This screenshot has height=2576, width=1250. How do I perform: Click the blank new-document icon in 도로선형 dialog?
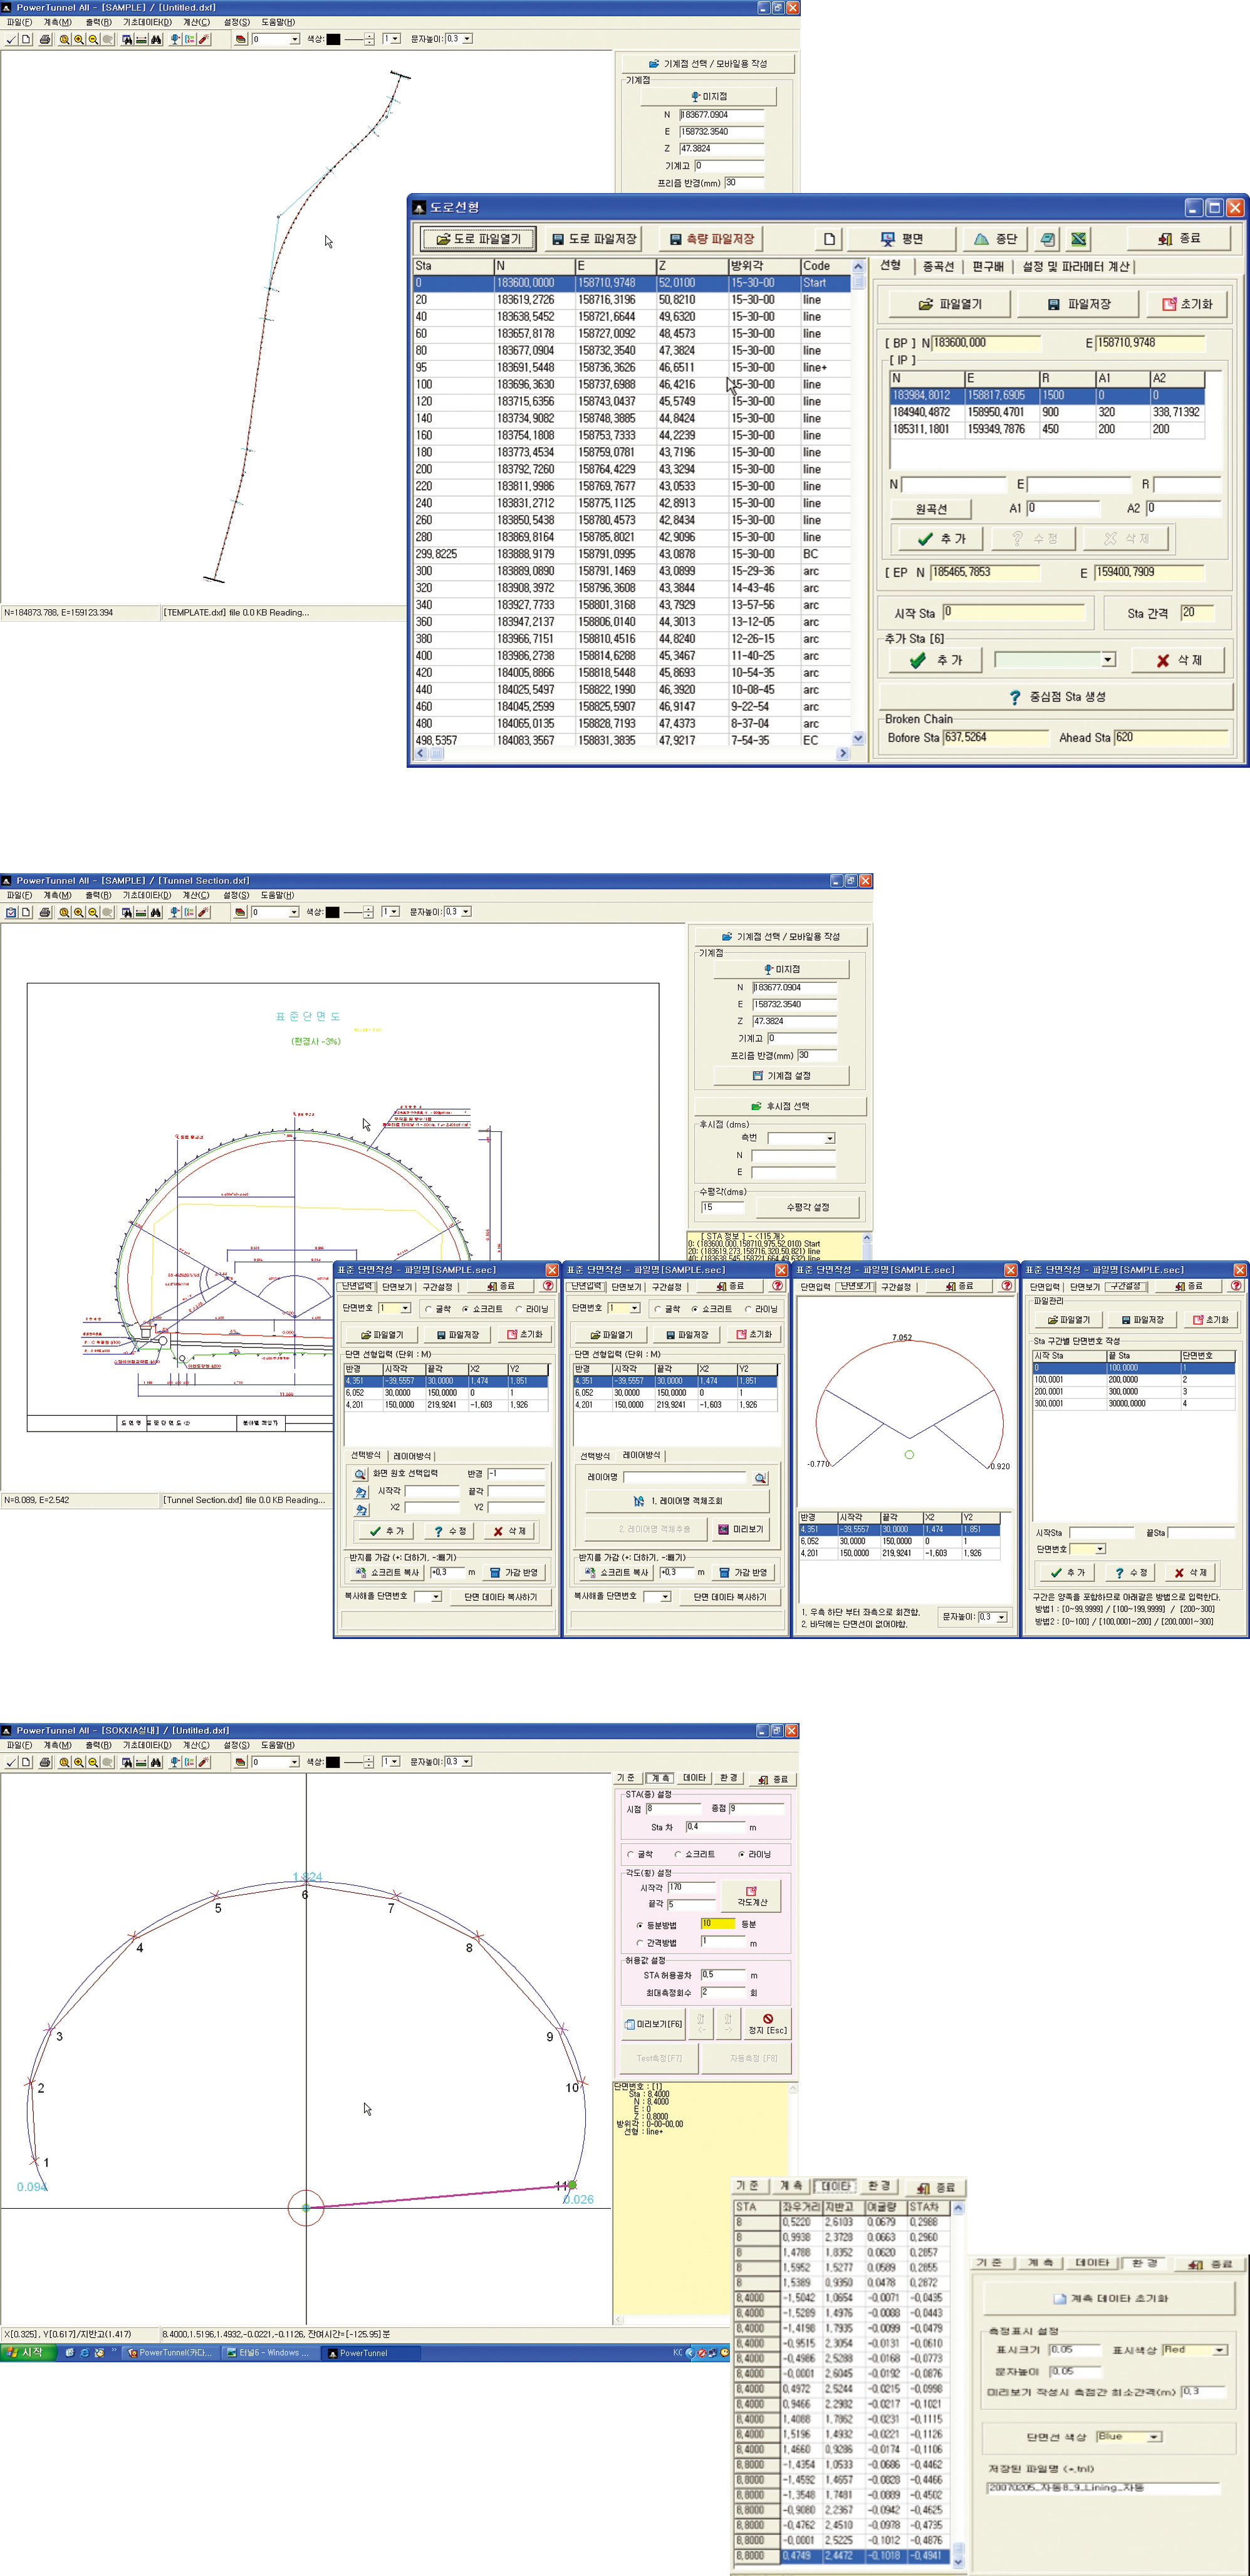[x=828, y=239]
